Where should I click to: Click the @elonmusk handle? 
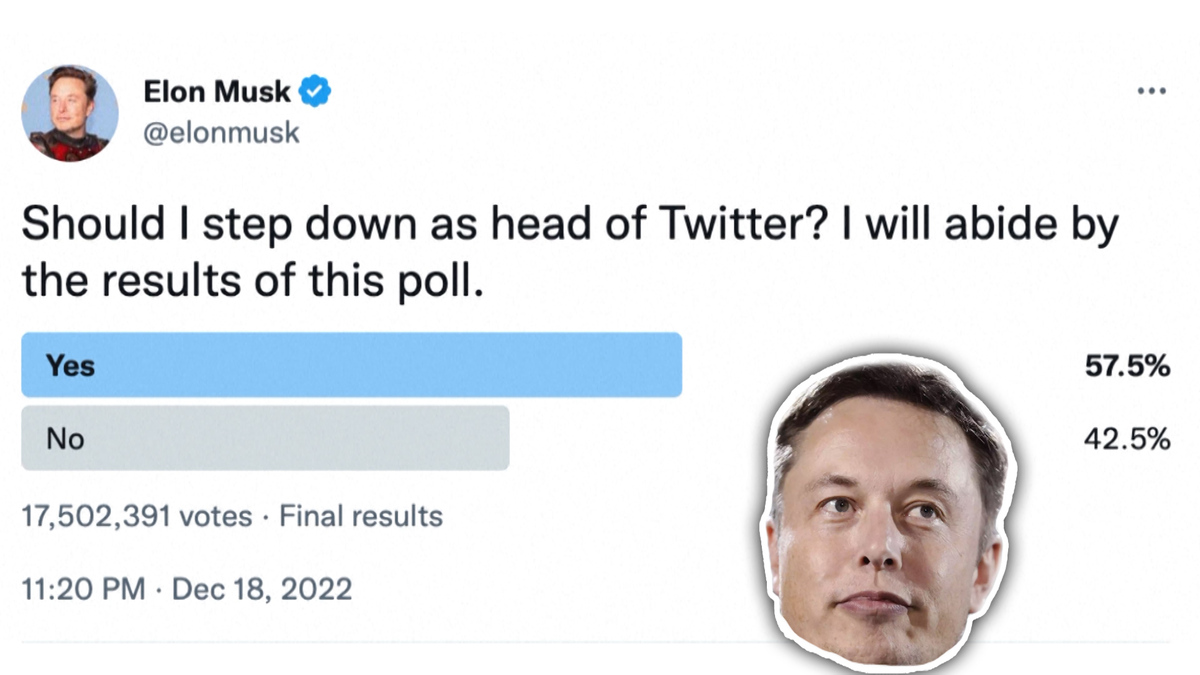[x=221, y=133]
